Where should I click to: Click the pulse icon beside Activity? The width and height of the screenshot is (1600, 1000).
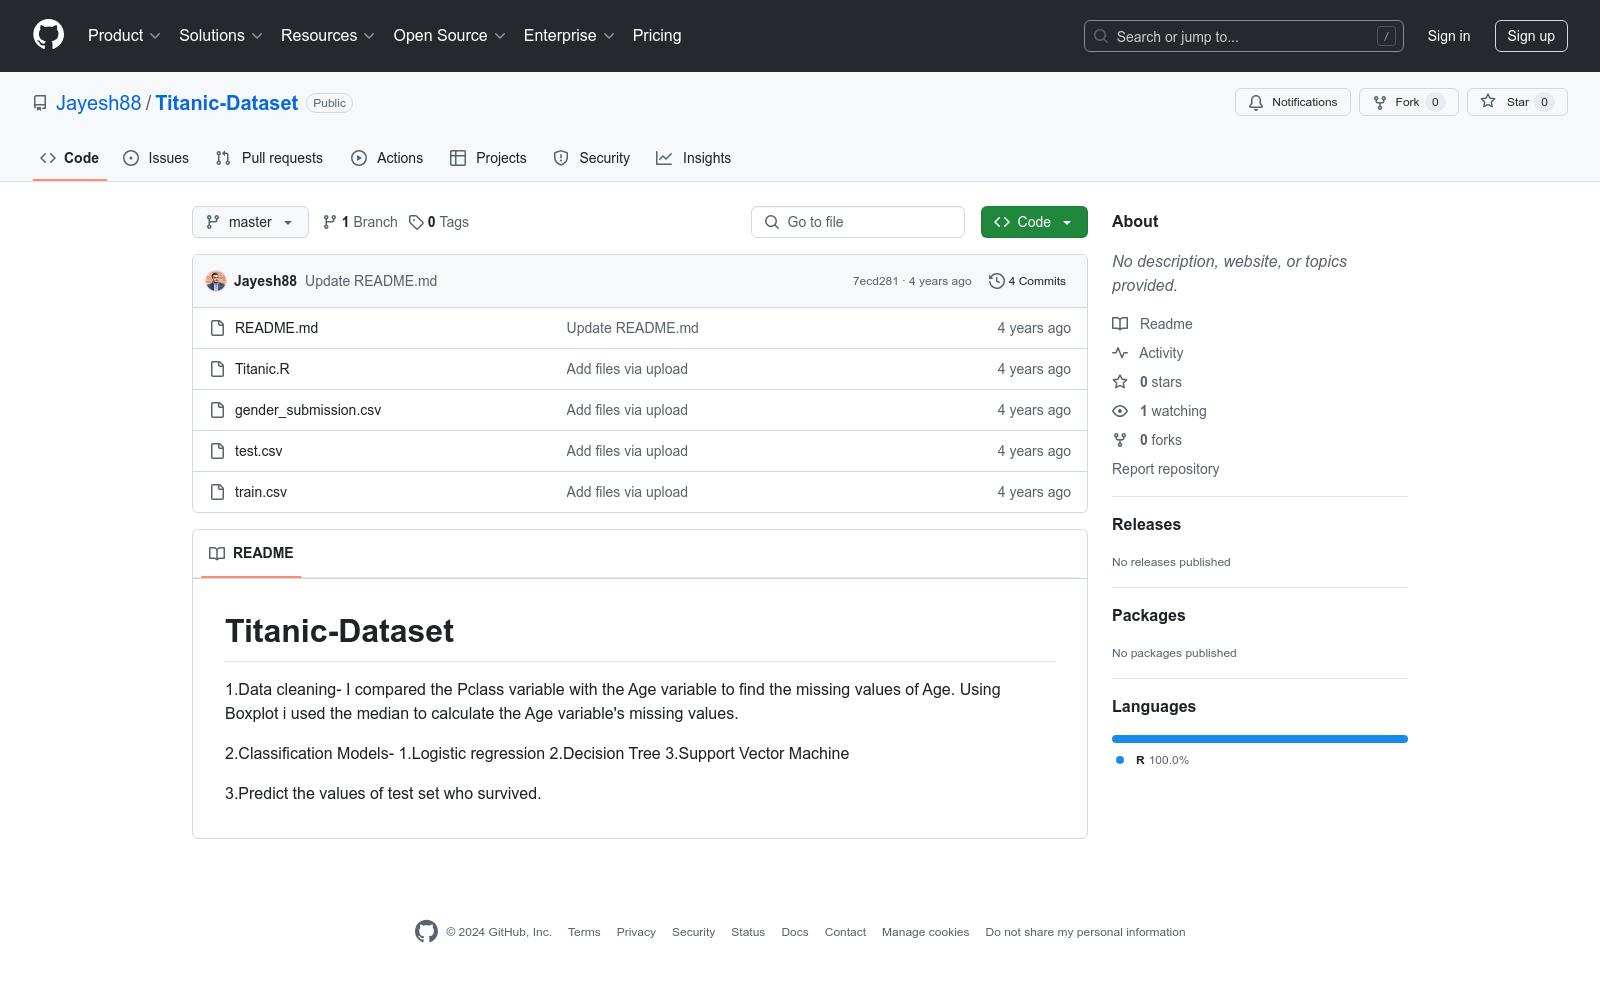click(1120, 353)
